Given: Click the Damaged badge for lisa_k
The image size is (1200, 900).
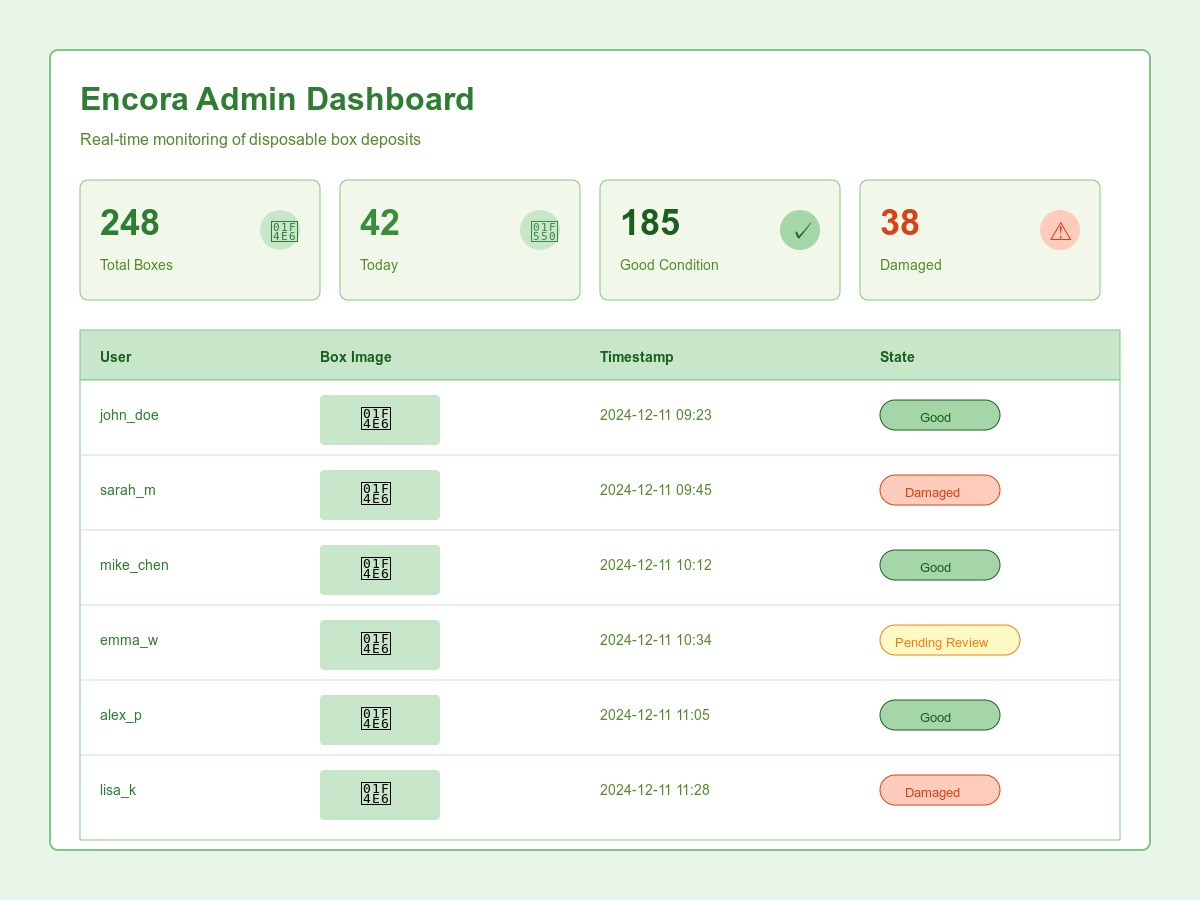Looking at the screenshot, I should click(x=940, y=790).
